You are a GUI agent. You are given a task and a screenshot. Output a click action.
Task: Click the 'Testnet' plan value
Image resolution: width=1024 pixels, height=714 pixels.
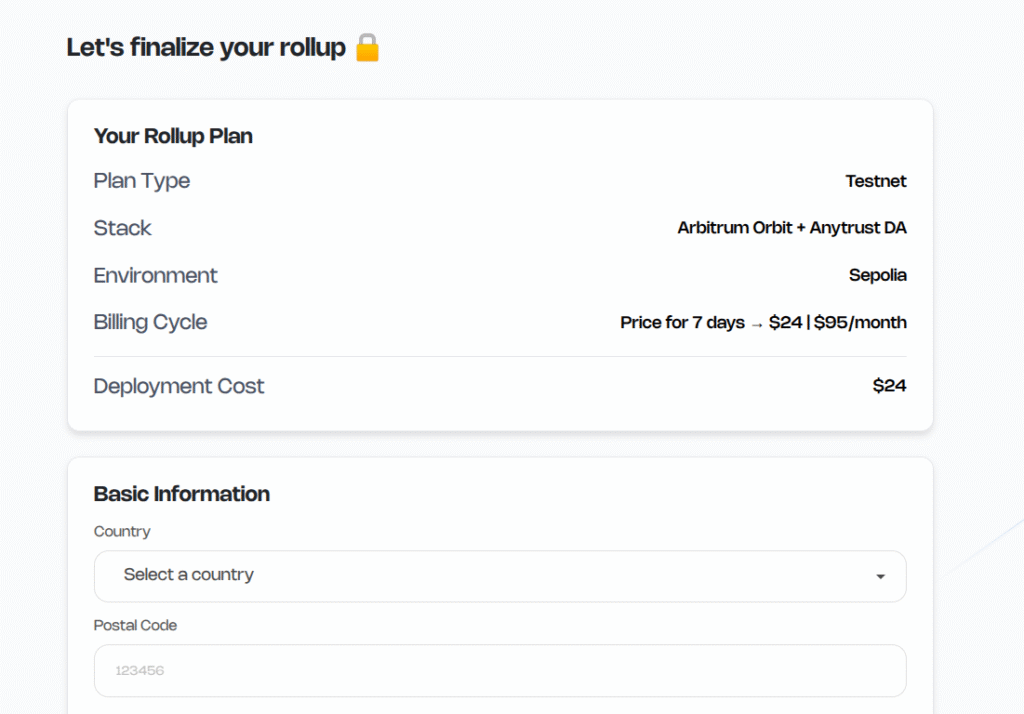[x=876, y=181]
